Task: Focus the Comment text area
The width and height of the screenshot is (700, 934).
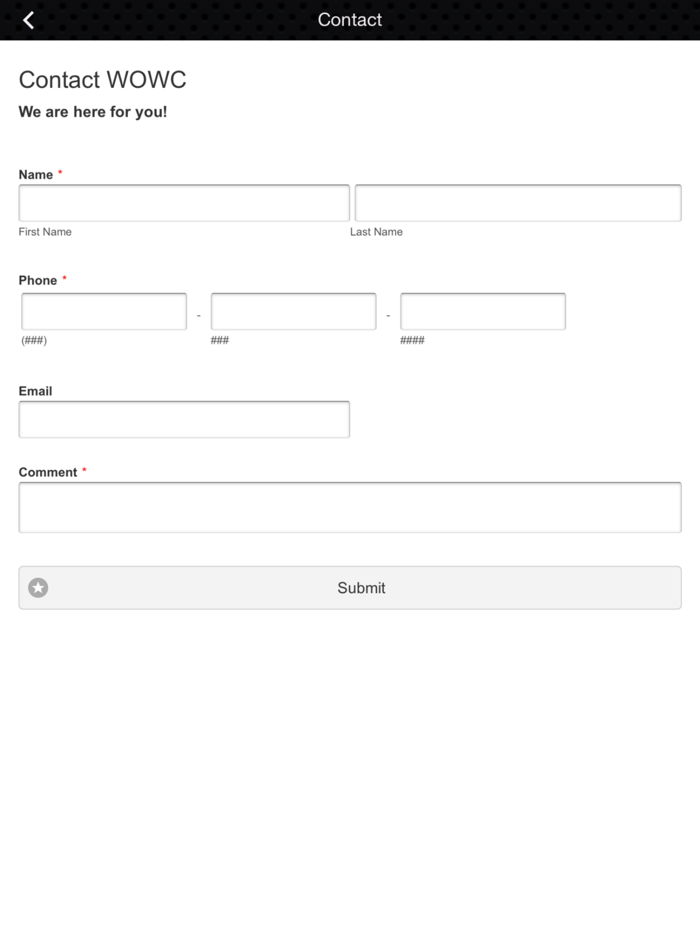Action: (x=350, y=508)
